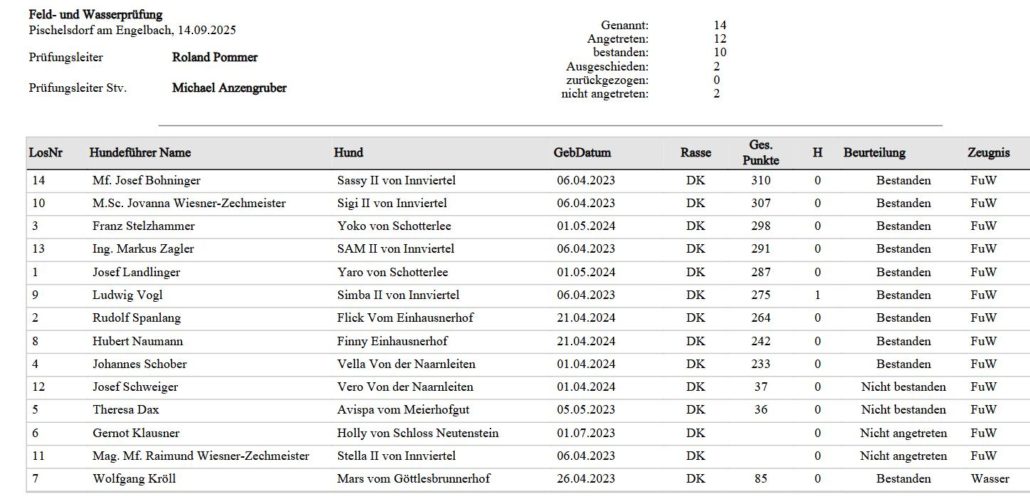Click the score value 307

pos(761,203)
